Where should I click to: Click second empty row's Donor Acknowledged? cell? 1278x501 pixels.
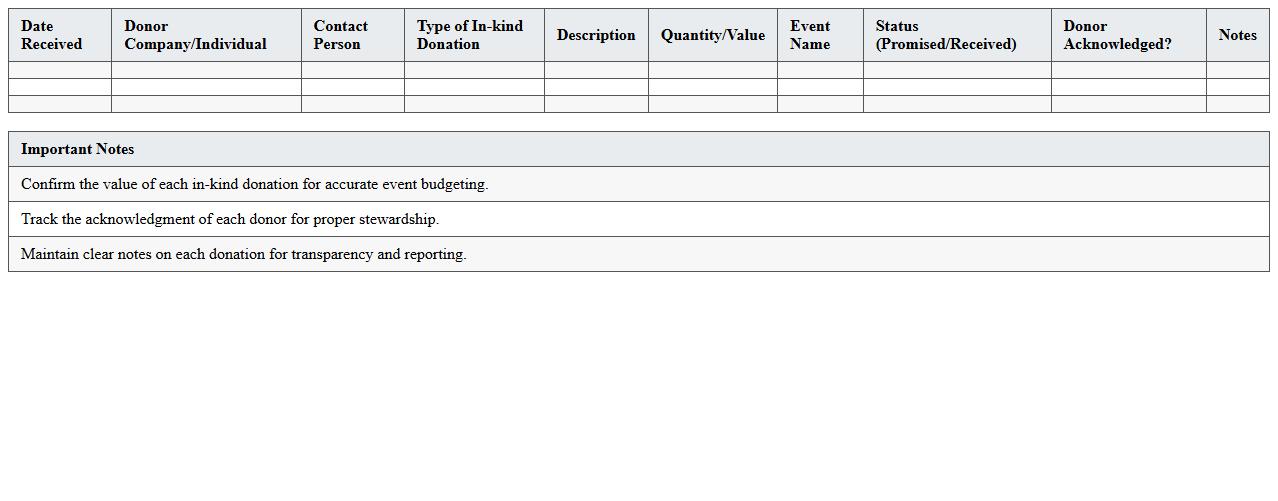point(1128,87)
